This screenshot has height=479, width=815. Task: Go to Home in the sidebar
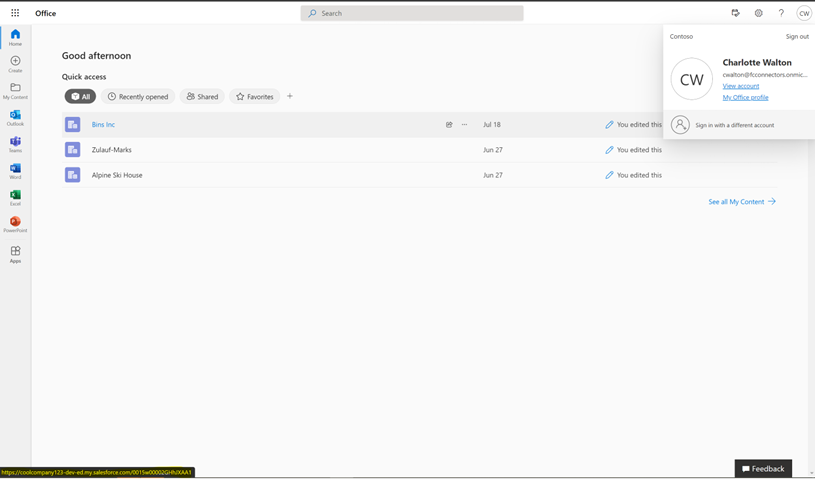coord(15,37)
